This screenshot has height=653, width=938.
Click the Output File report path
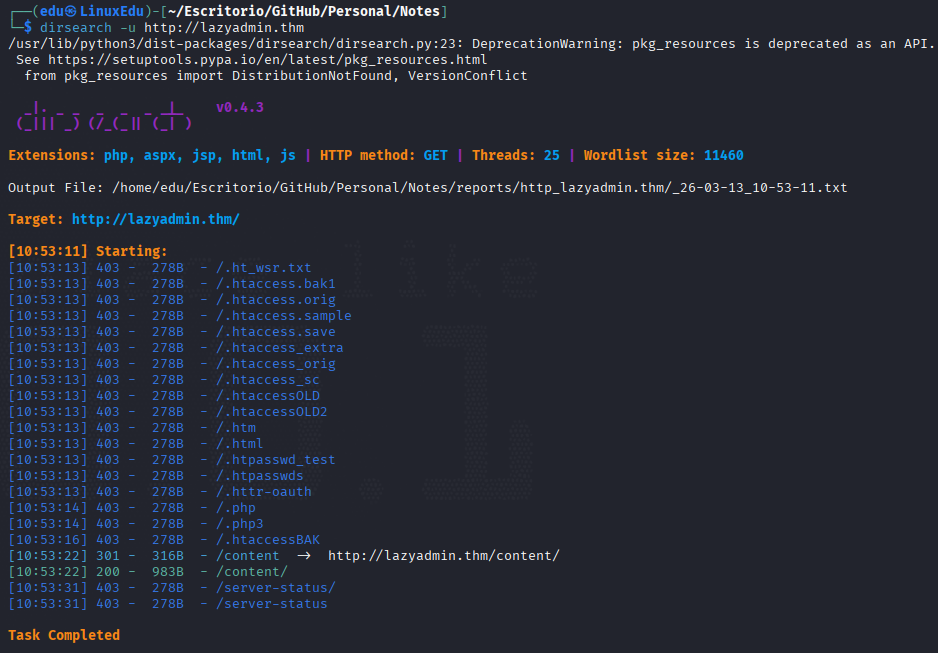(480, 188)
